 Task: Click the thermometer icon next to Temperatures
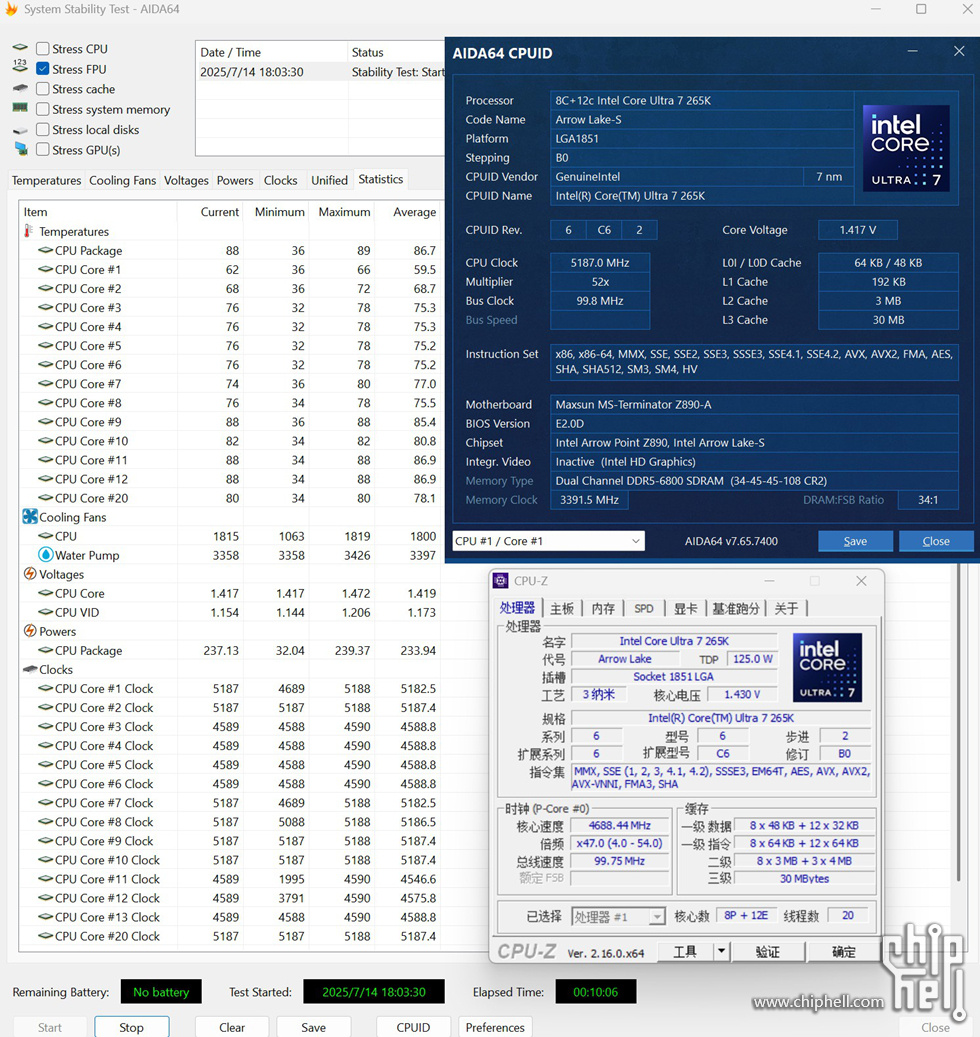point(28,231)
